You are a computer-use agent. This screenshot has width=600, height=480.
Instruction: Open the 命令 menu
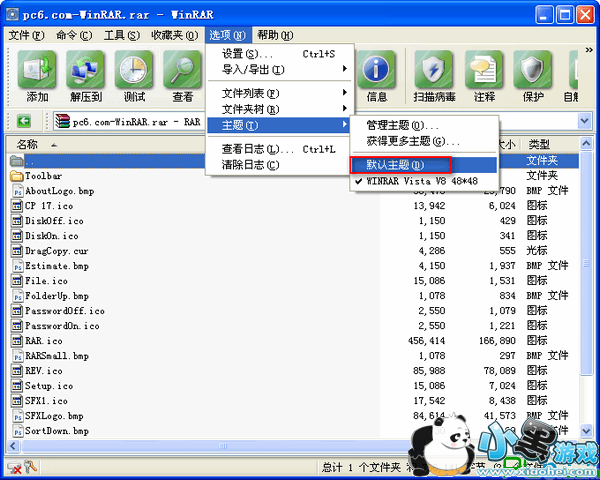[74, 35]
